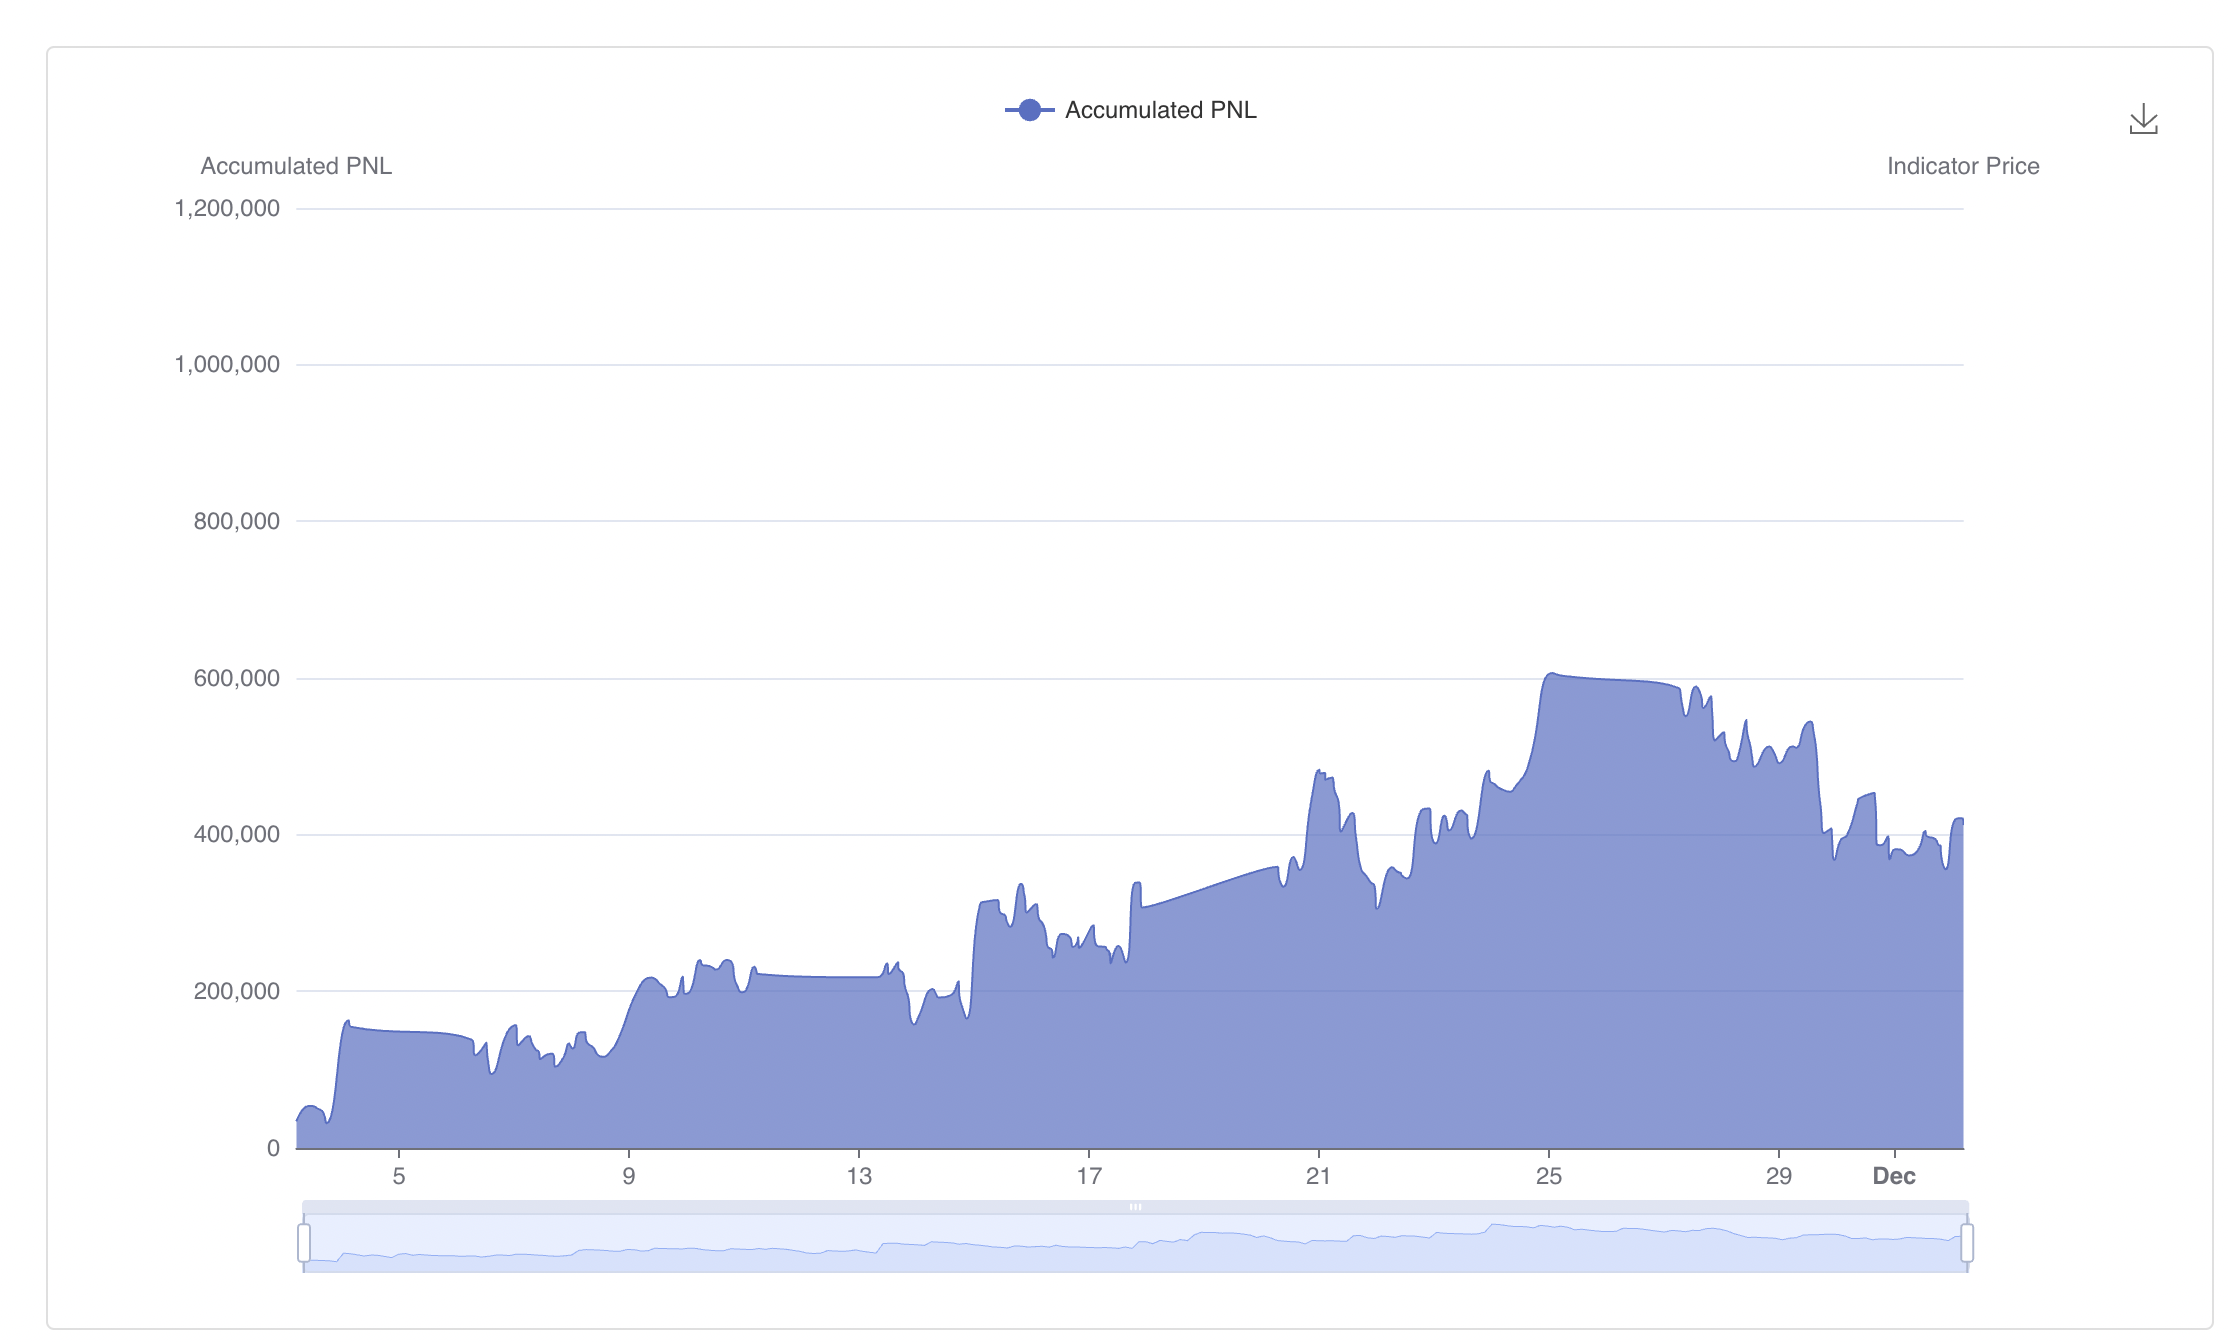
Task: Click the download chart image icon
Action: tap(2144, 120)
